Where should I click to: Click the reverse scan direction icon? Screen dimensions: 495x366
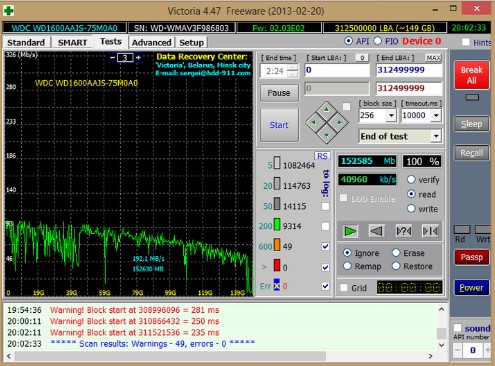377,231
